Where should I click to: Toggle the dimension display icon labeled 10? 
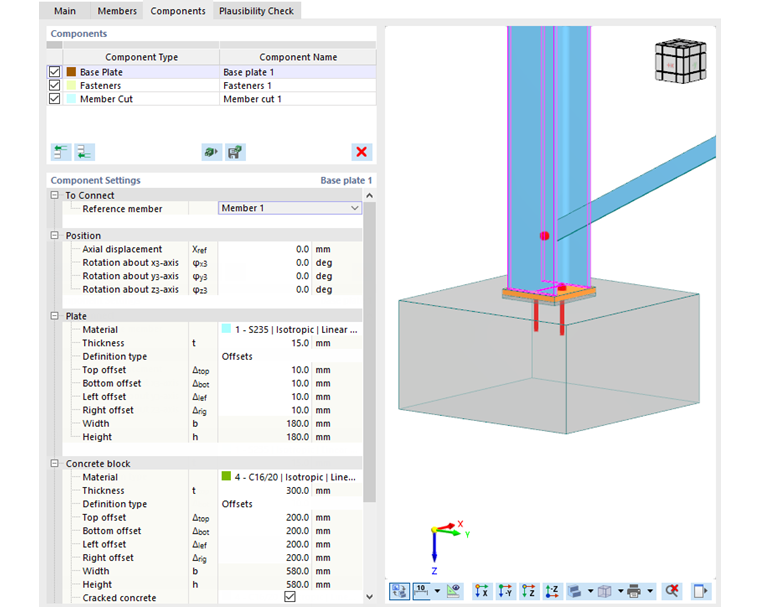421,591
